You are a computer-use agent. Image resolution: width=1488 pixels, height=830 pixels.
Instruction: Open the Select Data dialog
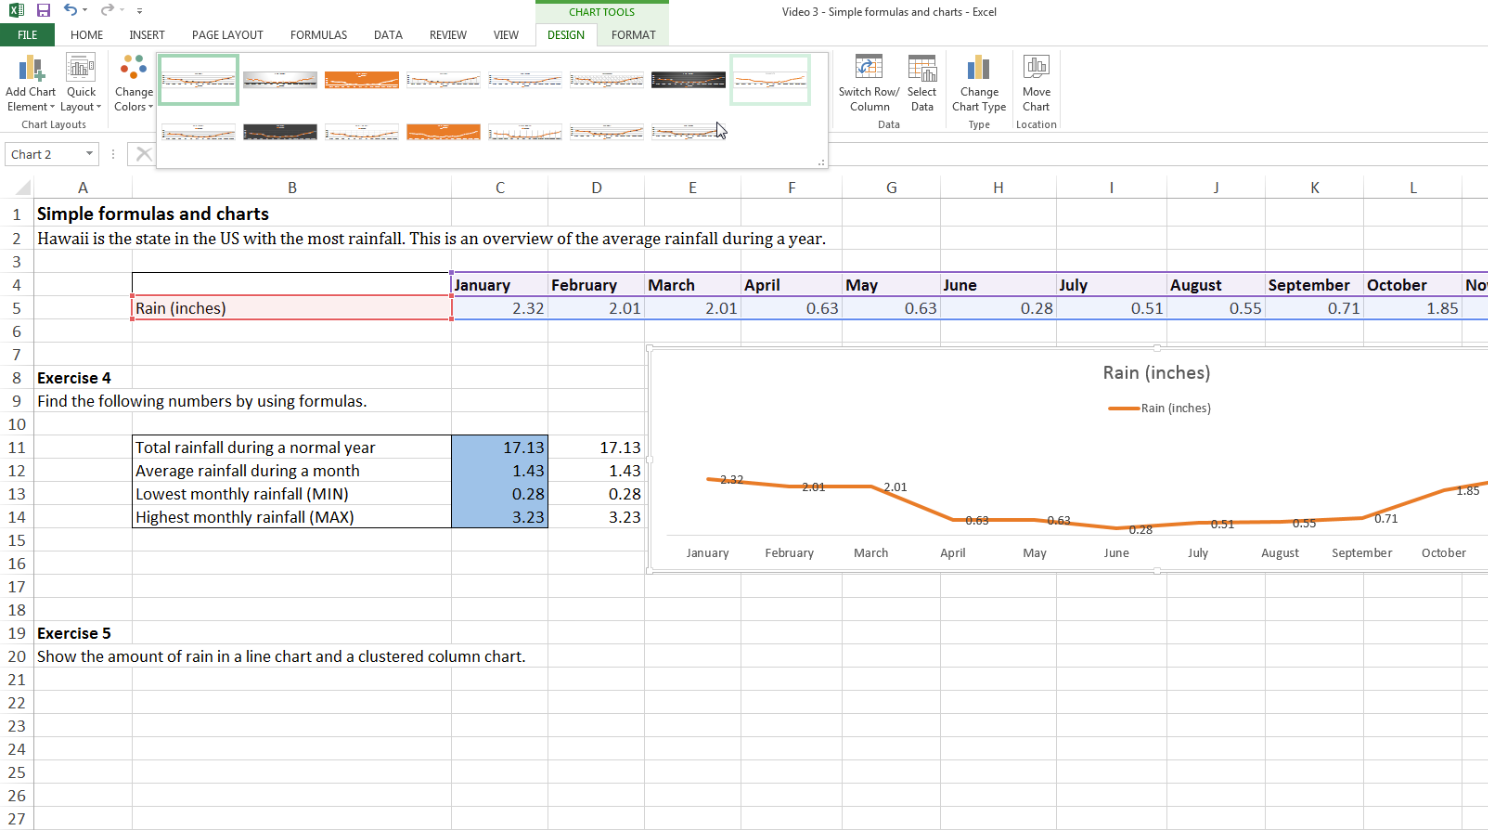pyautogui.click(x=922, y=83)
